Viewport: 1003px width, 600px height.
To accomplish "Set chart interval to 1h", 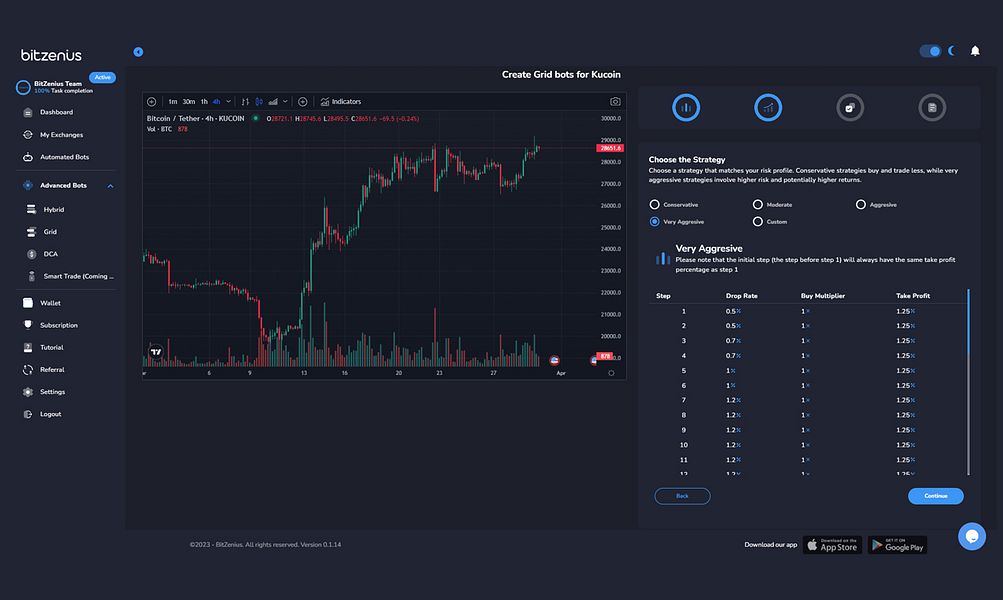I will [204, 102].
